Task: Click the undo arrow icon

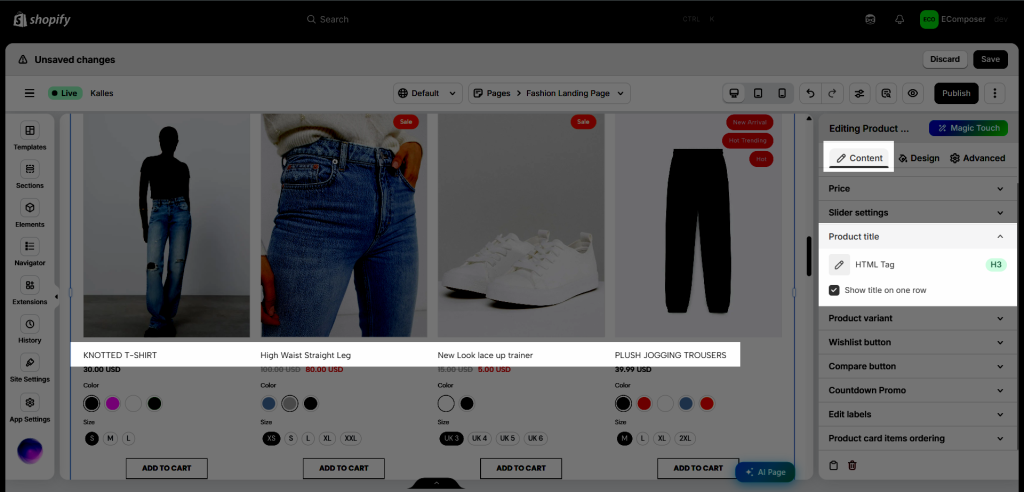Action: click(810, 93)
